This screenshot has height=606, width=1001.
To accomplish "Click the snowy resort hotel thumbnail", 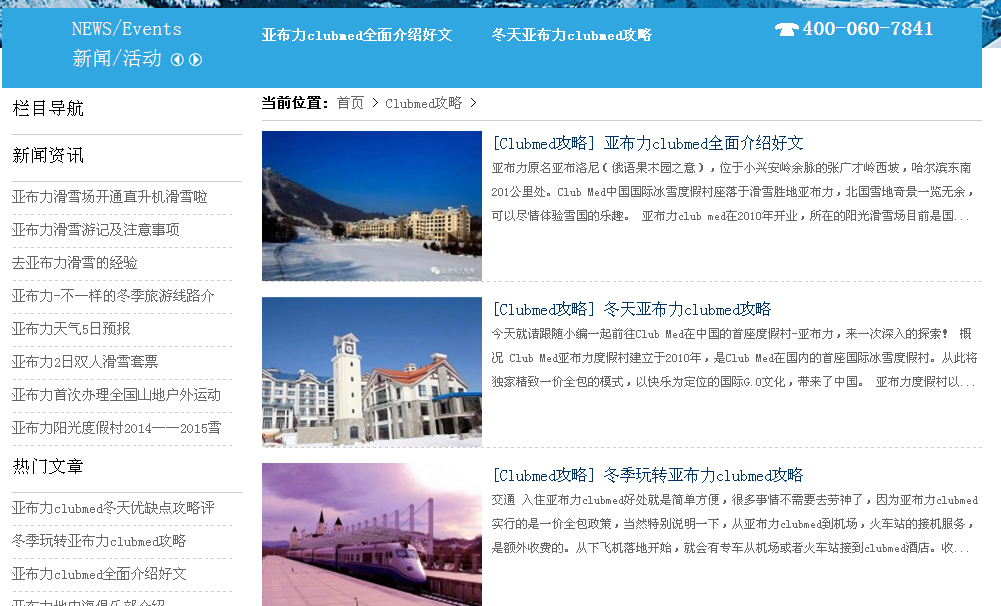I will 372,206.
